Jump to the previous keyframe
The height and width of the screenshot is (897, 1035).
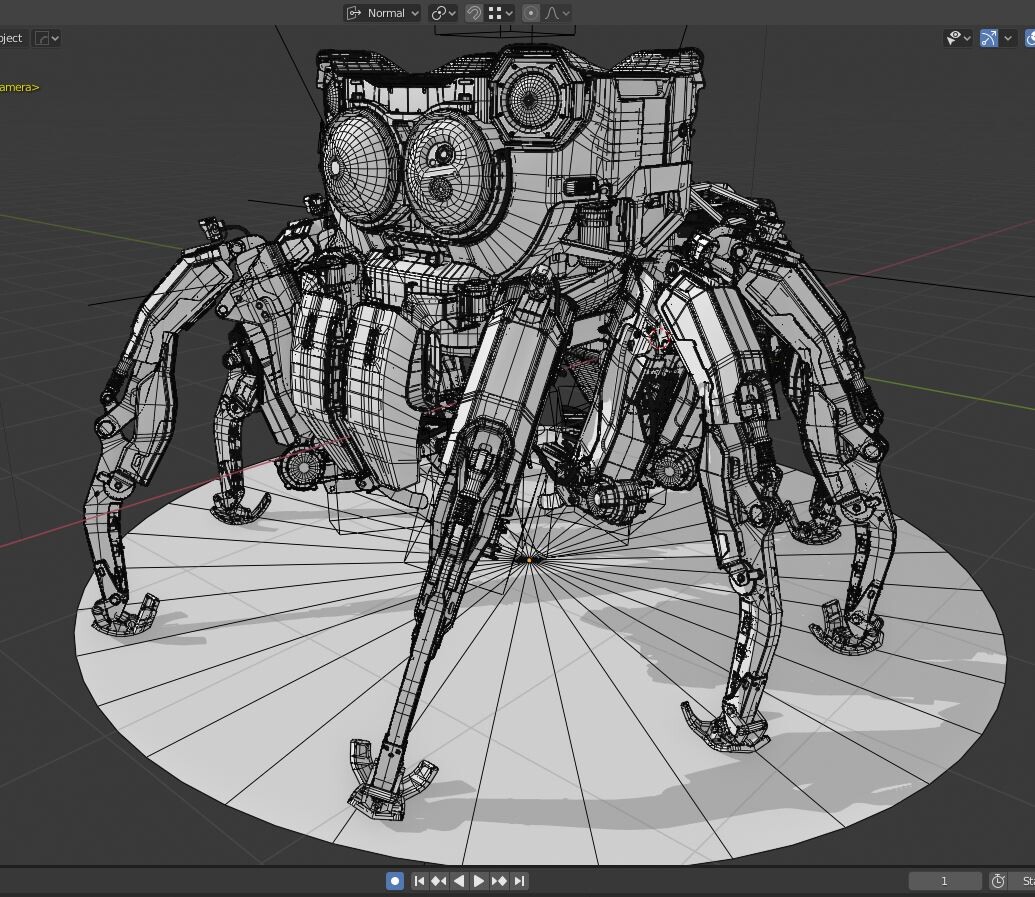438,880
